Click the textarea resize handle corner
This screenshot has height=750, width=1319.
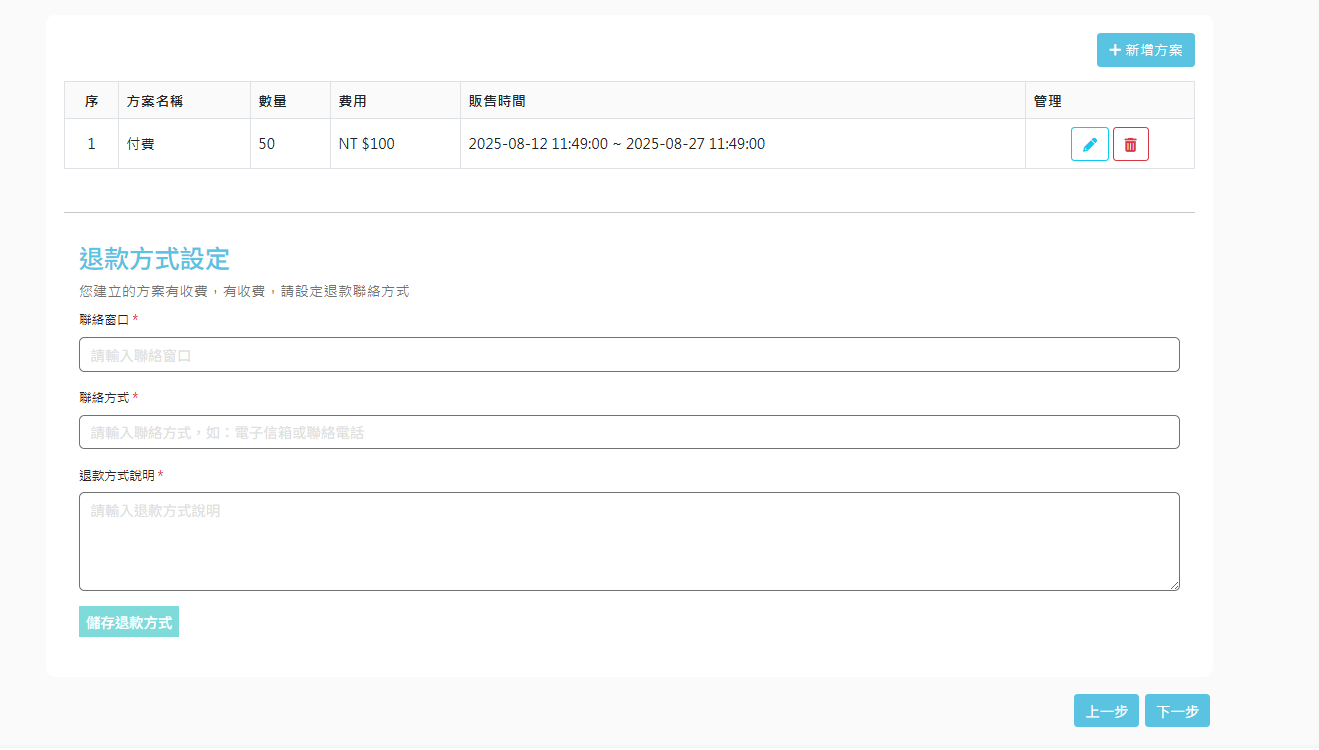pyautogui.click(x=1173, y=584)
